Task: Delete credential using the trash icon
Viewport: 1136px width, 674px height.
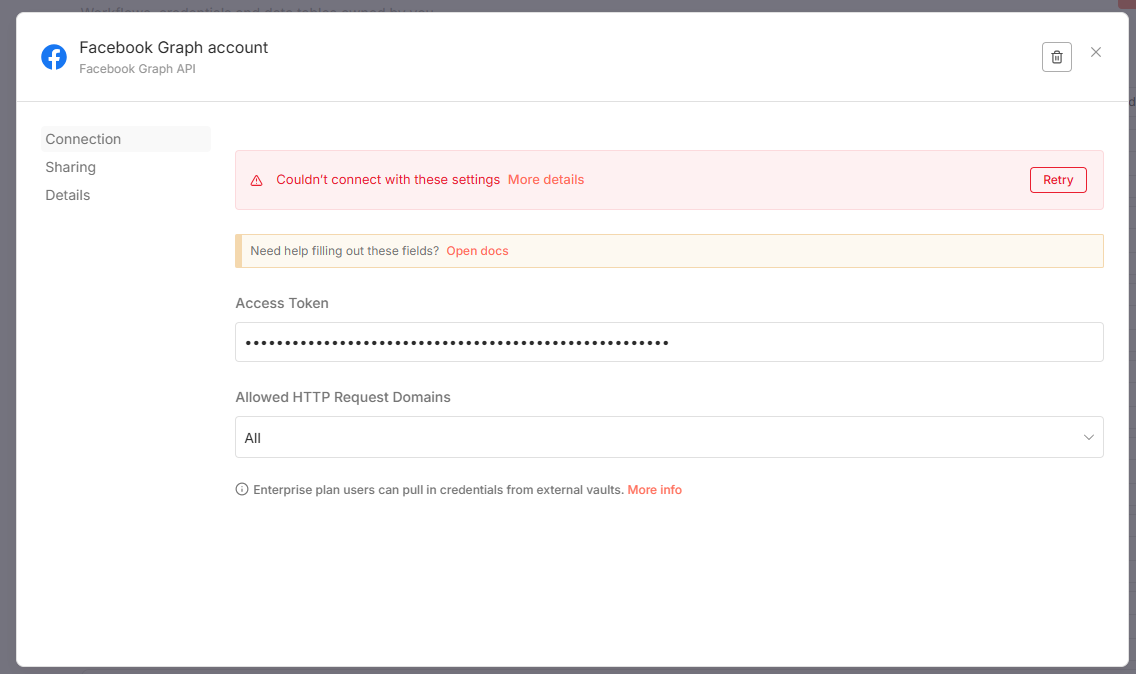Action: click(x=1056, y=57)
